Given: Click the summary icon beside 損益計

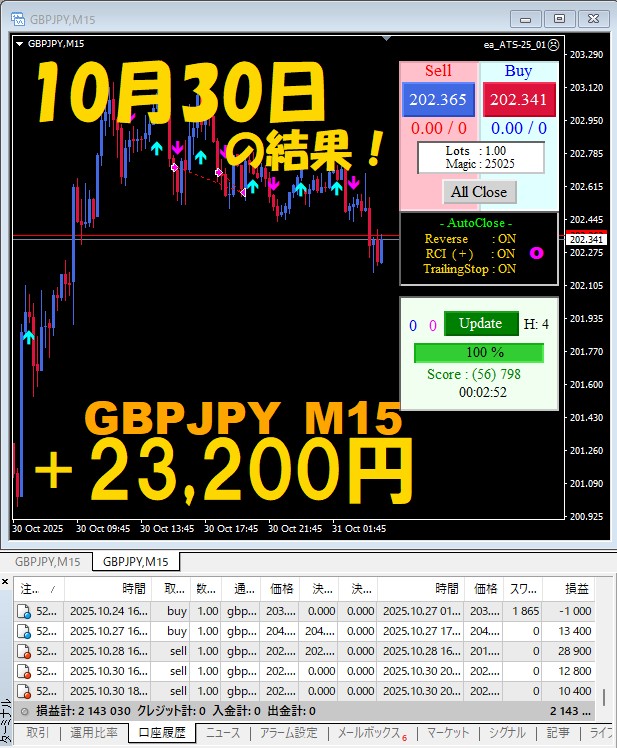Looking at the screenshot, I should click(24, 712).
